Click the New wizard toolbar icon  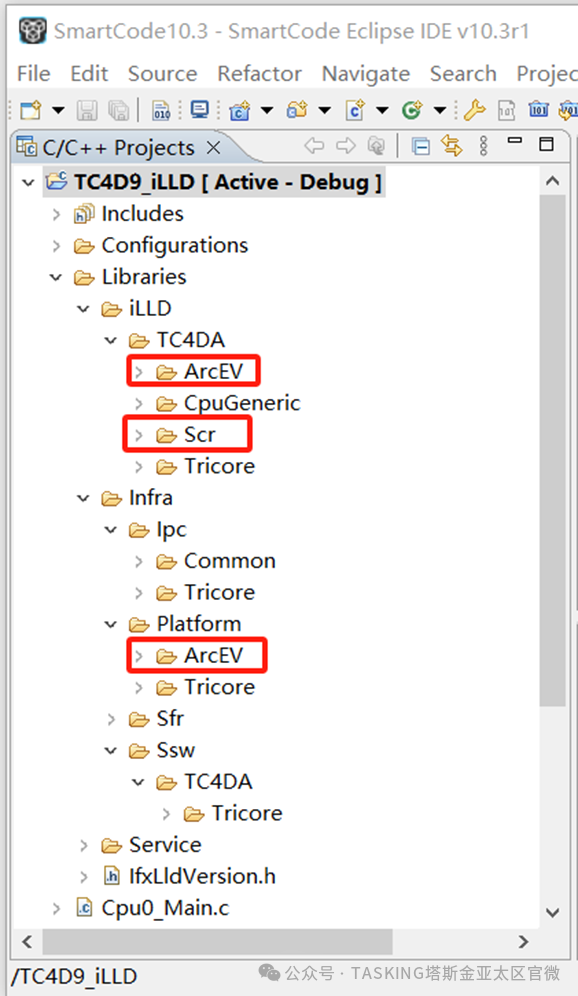[x=30, y=110]
